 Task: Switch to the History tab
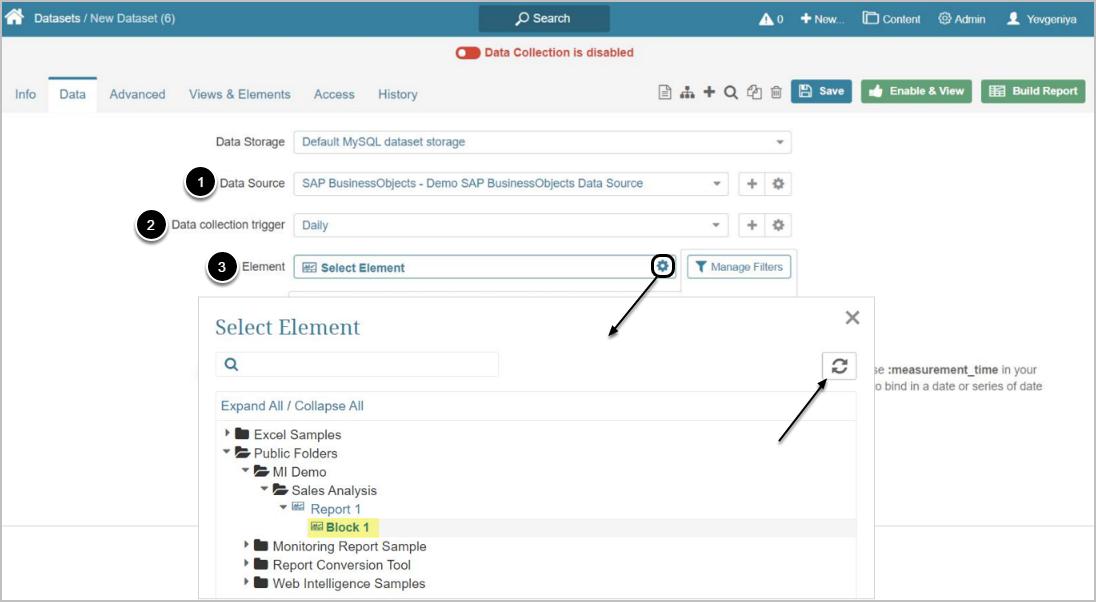(398, 94)
